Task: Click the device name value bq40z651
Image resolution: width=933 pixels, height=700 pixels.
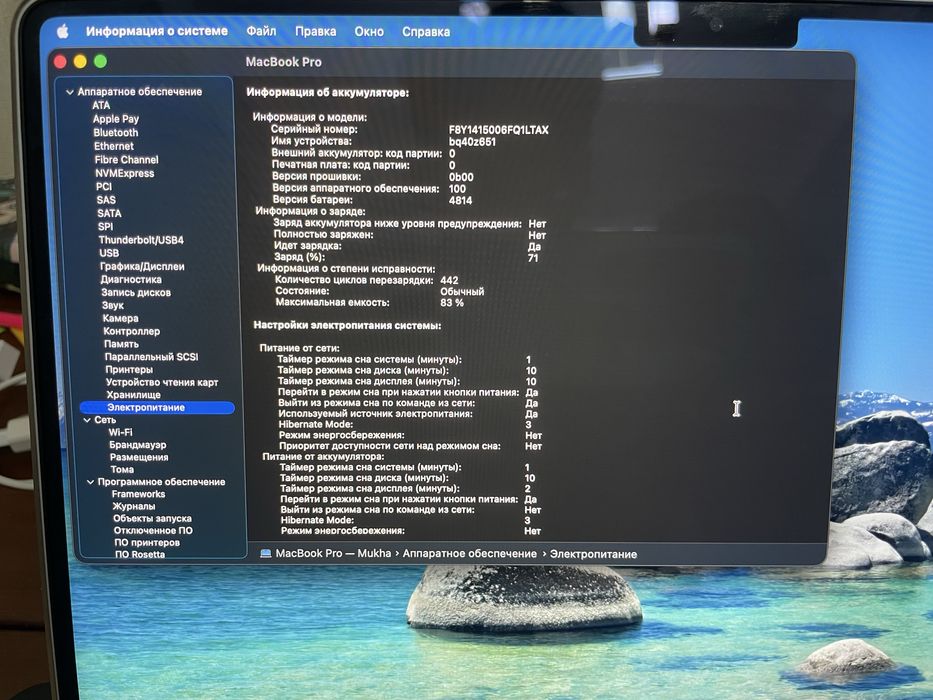Action: 472,142
